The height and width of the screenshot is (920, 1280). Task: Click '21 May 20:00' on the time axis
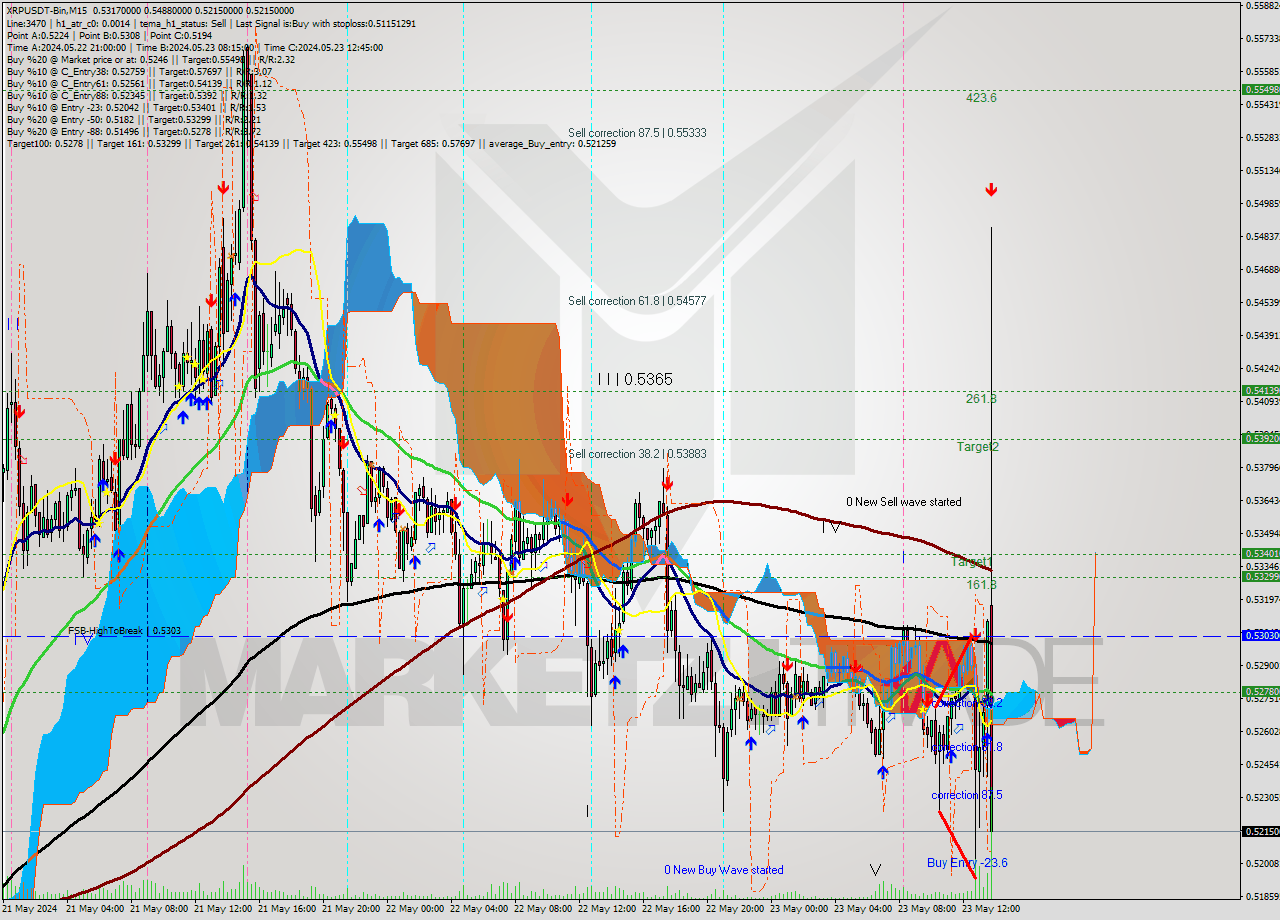[353, 909]
